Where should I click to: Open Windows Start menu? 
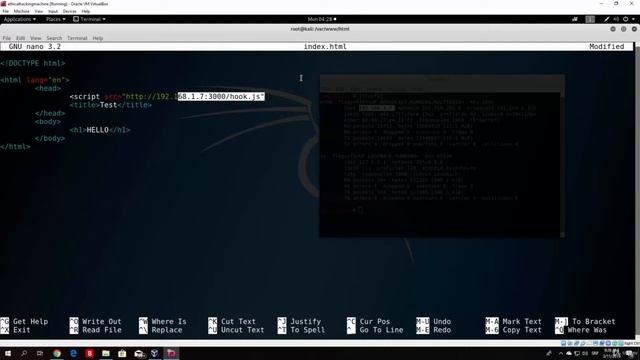7,353
